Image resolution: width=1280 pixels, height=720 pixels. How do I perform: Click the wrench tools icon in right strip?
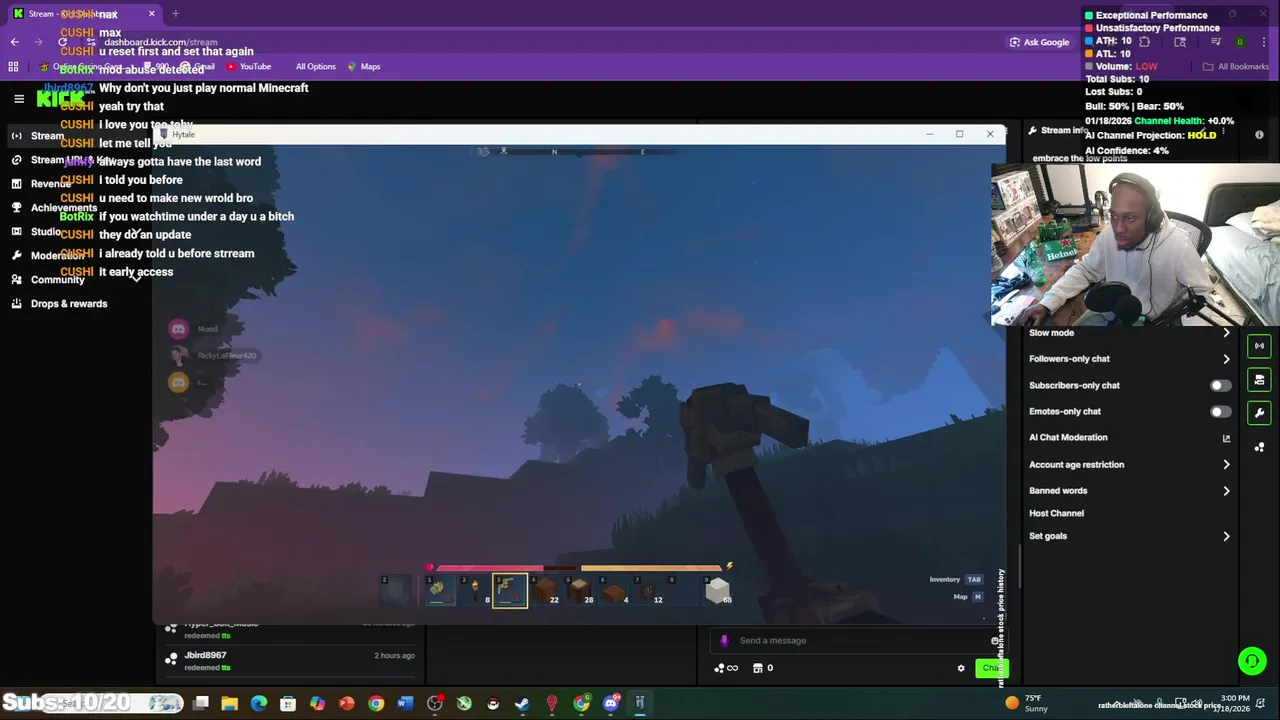[1259, 413]
